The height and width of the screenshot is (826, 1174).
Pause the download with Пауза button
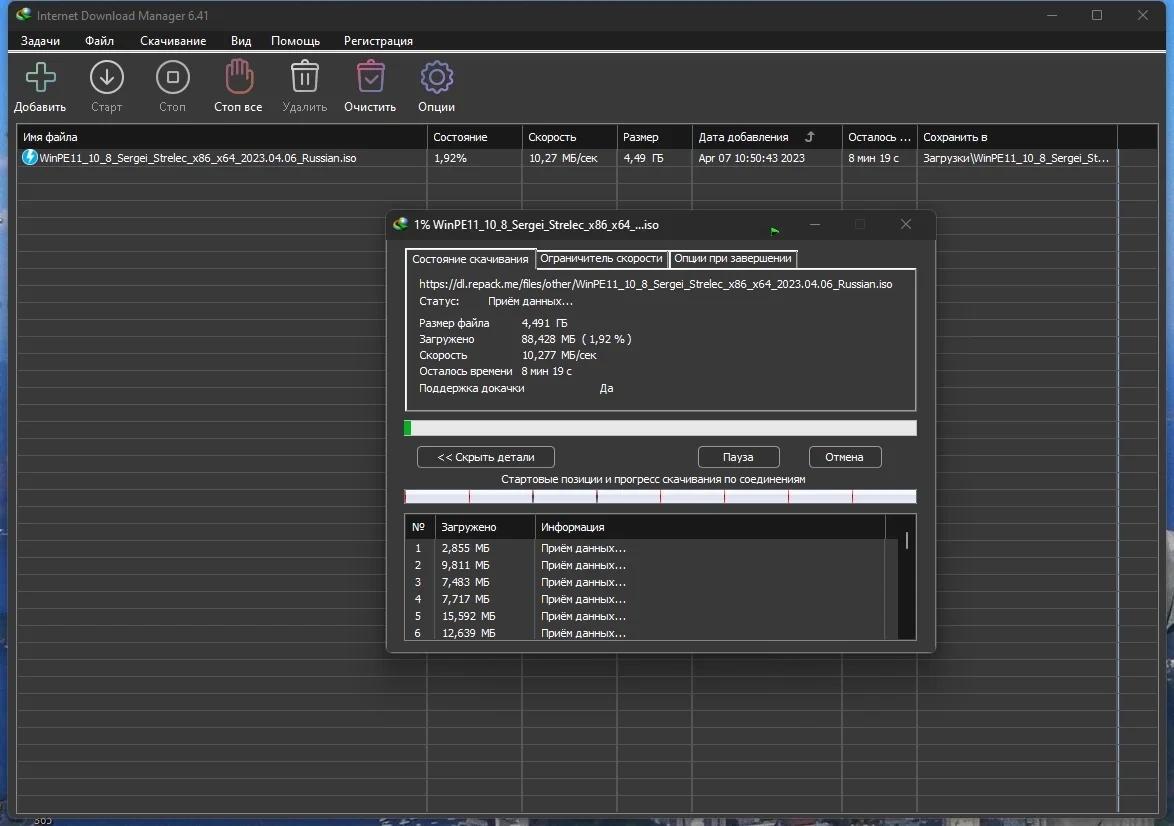point(738,457)
